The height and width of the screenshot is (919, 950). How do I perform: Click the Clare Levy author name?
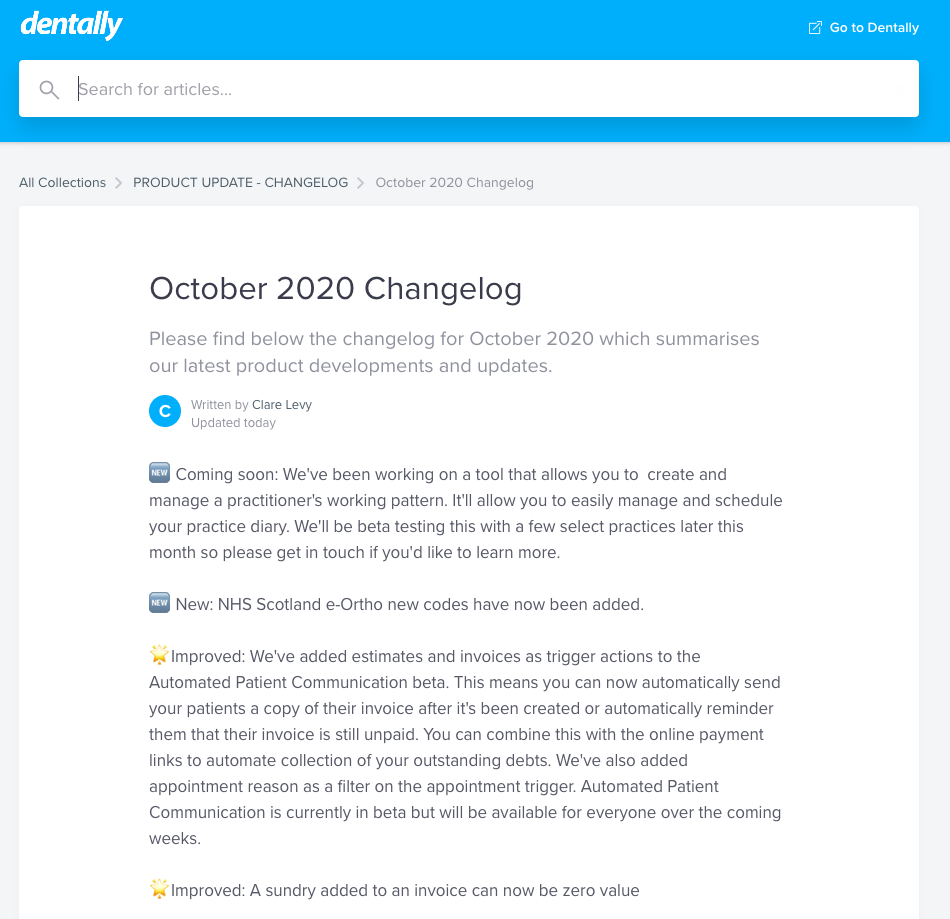tap(282, 405)
